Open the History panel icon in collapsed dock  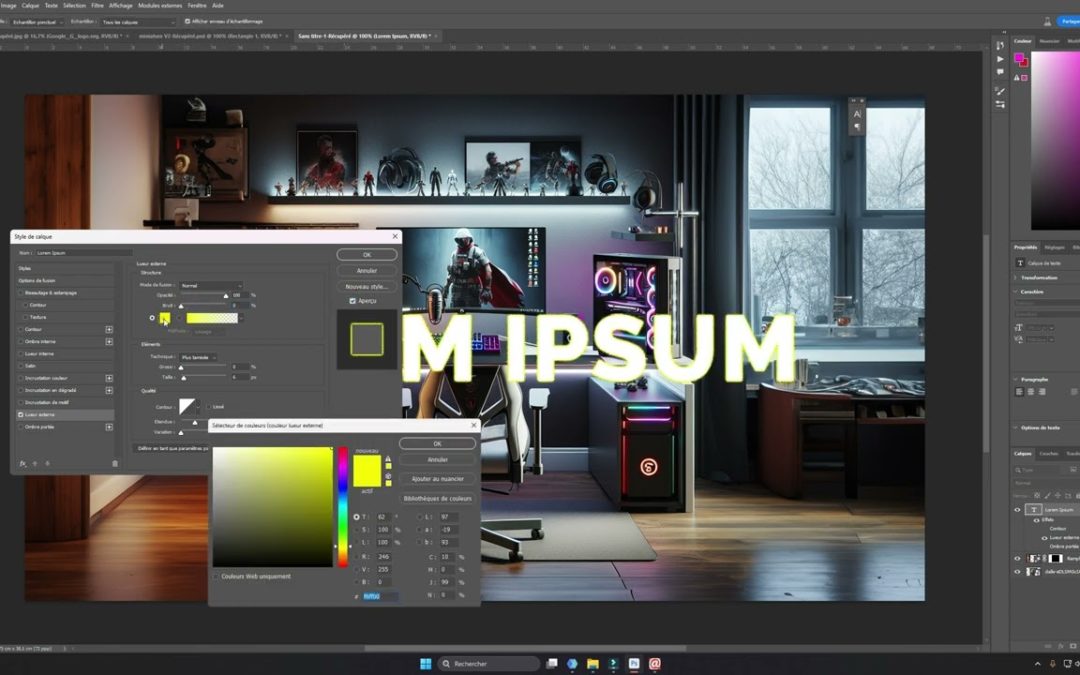(1000, 45)
